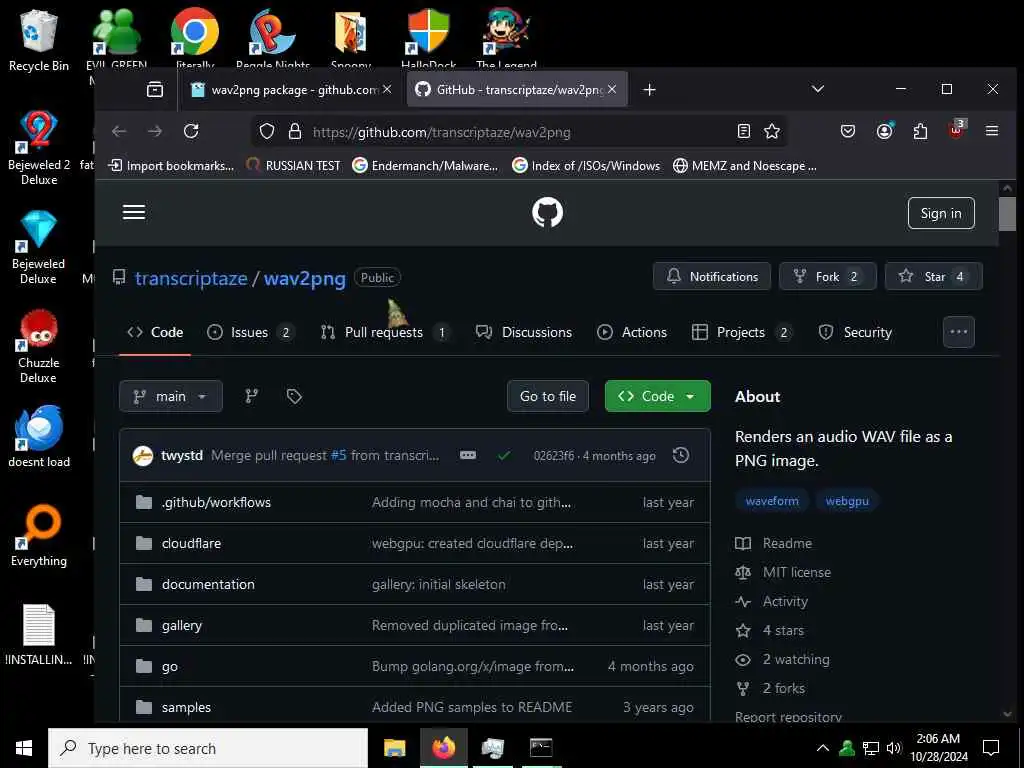The width and height of the screenshot is (1024, 768).
Task: Open the command prompt taskbar icon
Action: tap(541, 748)
